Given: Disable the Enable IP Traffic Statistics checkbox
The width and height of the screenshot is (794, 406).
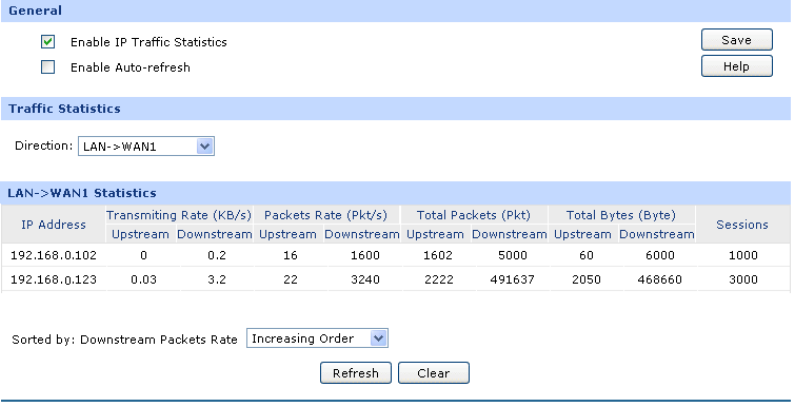Looking at the screenshot, I should (47, 42).
